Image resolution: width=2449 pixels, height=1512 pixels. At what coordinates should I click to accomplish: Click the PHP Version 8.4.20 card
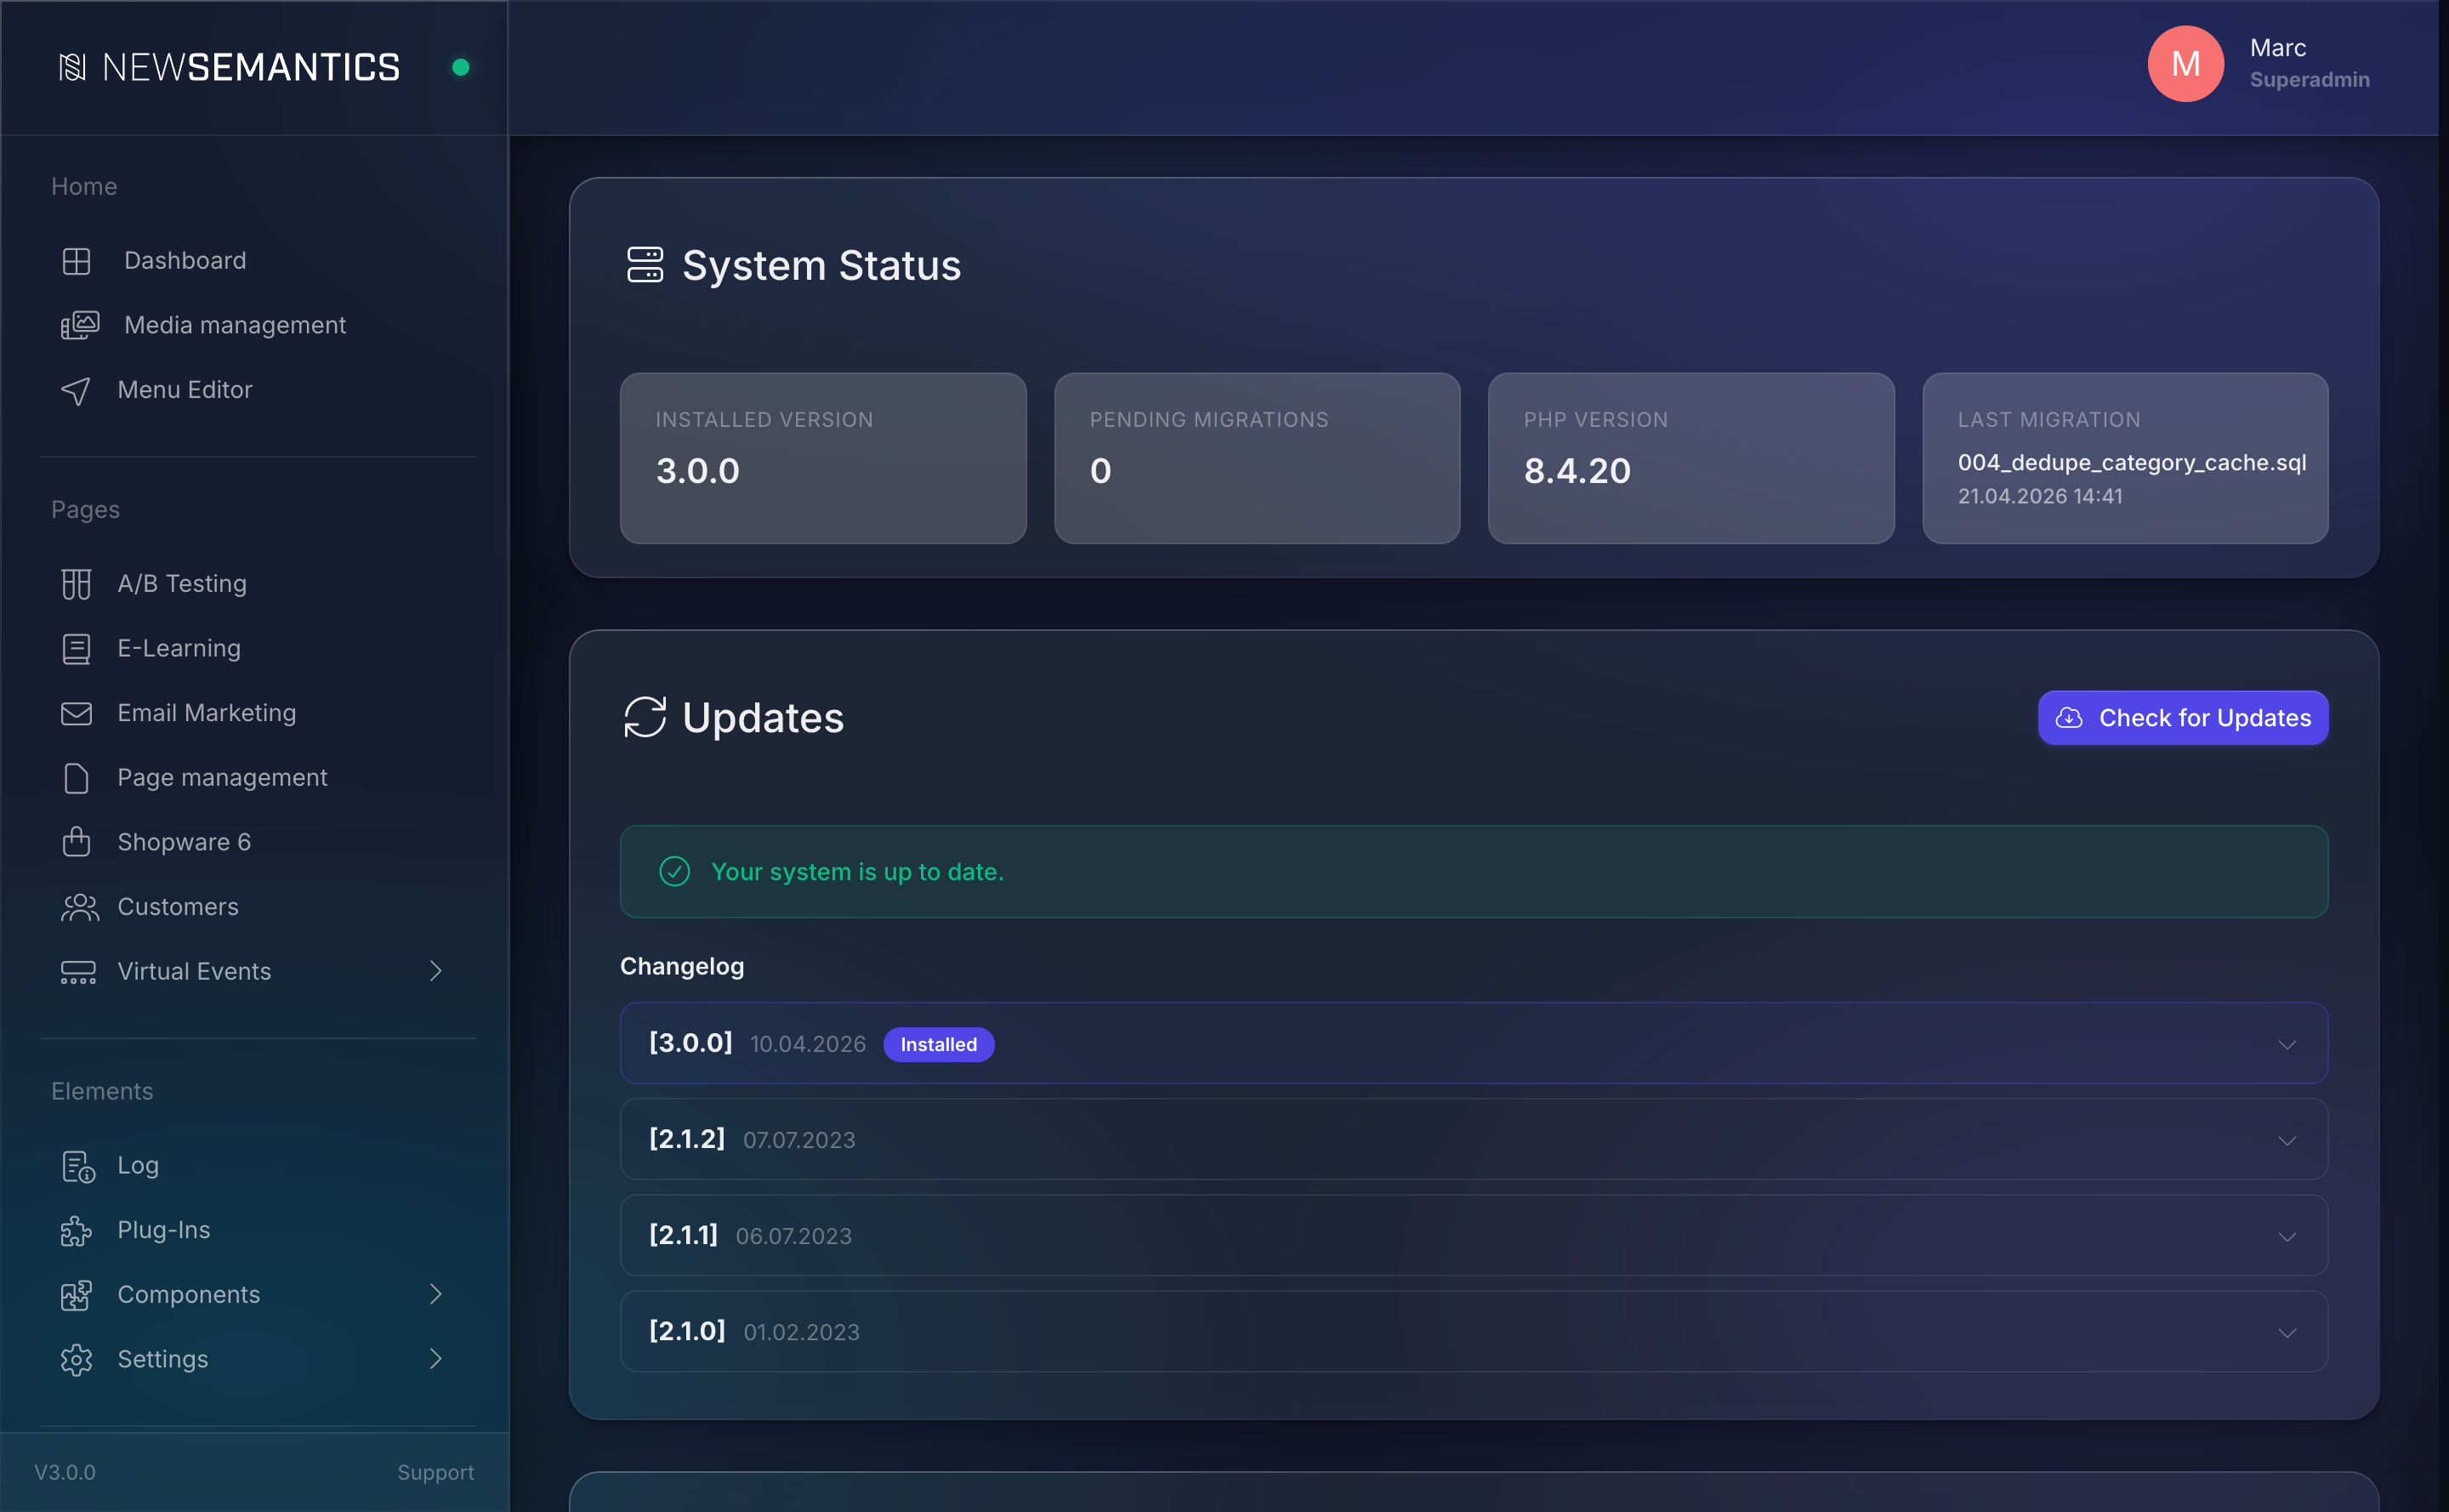1691,459
